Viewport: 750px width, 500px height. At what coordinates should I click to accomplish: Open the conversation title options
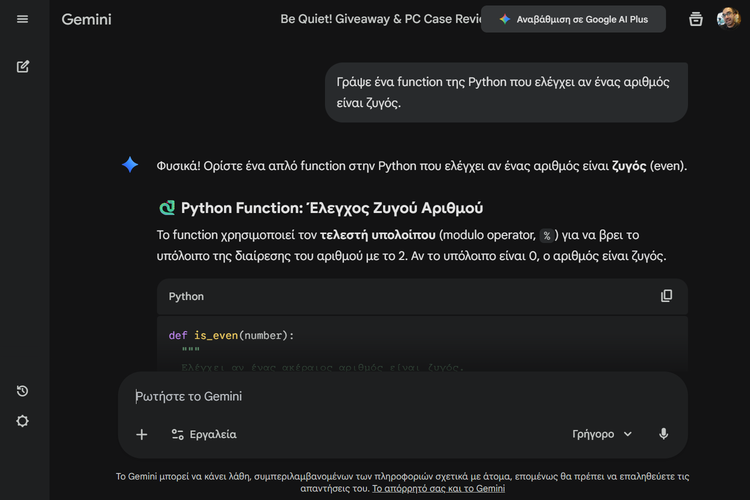point(380,19)
